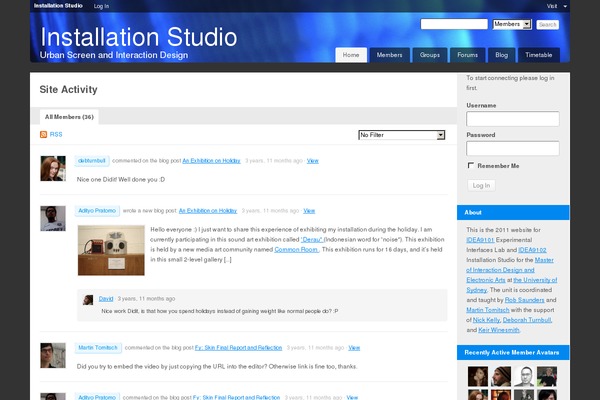The height and width of the screenshot is (400, 600).
Task: Open Nick Kelly link in About
Action: 486,320
